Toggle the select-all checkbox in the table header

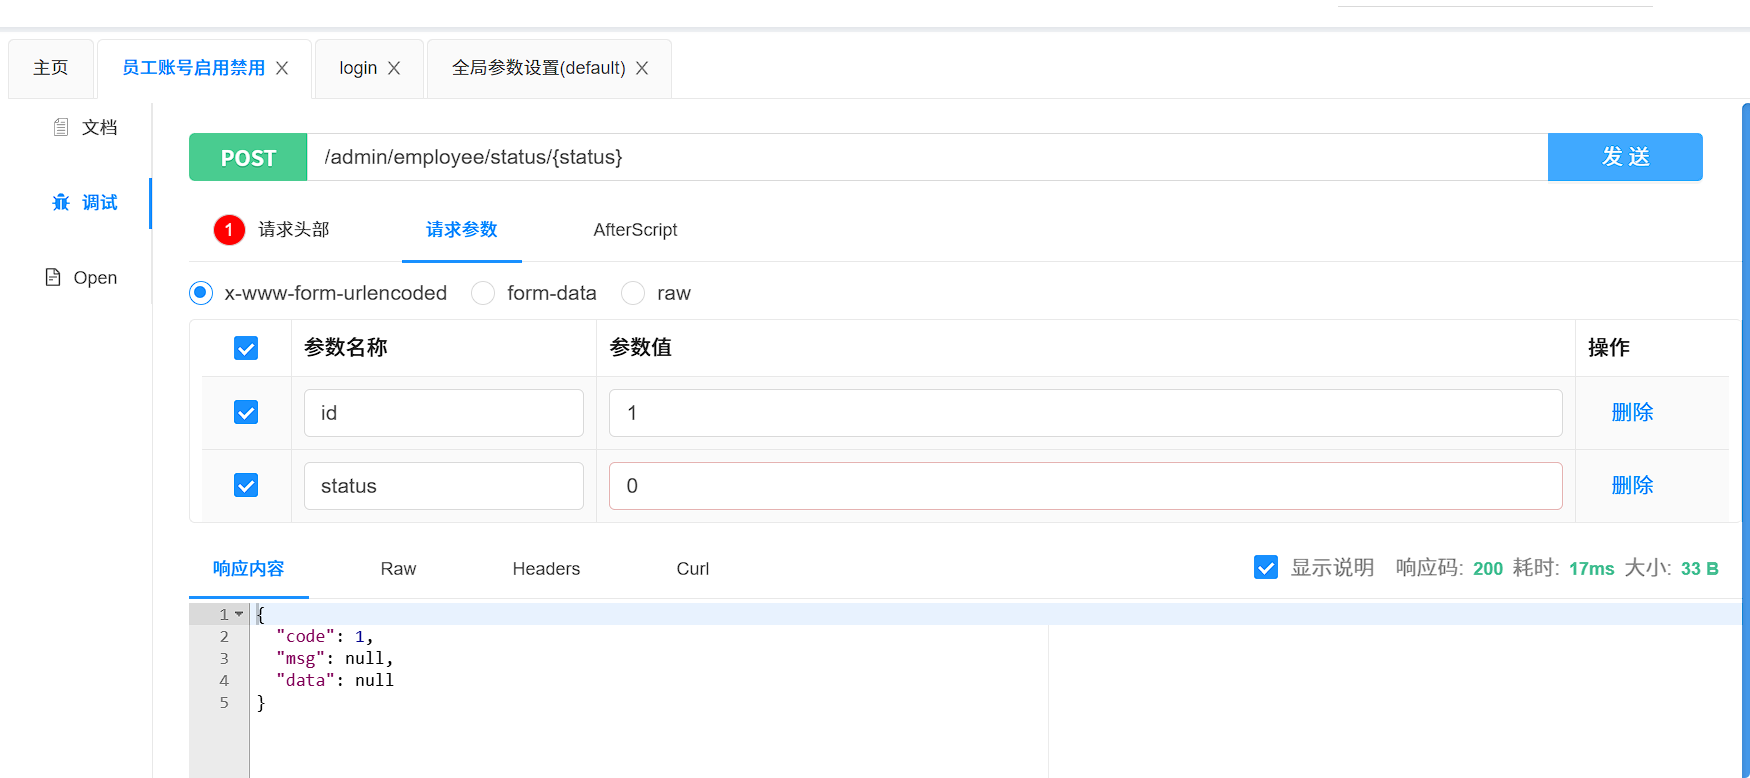246,348
